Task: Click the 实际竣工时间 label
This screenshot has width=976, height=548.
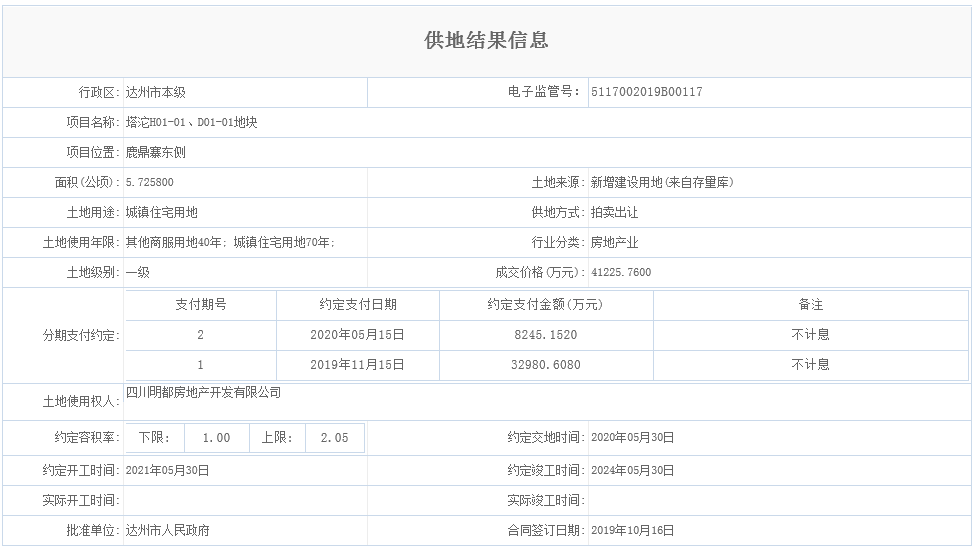Action: point(546,500)
